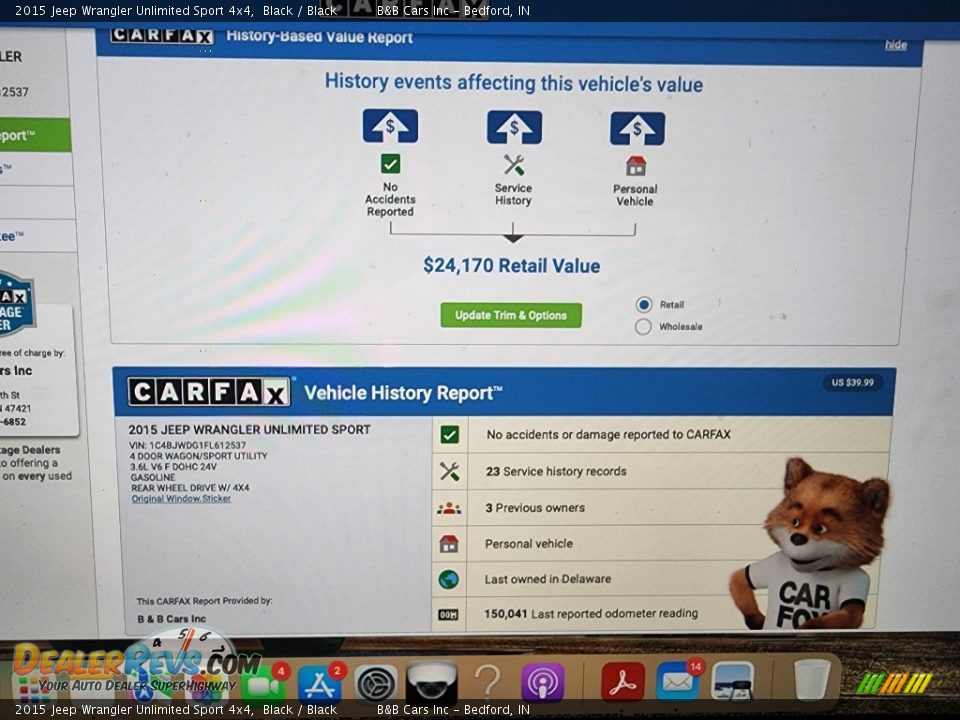Select the green highlighted tab in the left sidebar
Viewport: 960px width, 720px height.
point(36,135)
